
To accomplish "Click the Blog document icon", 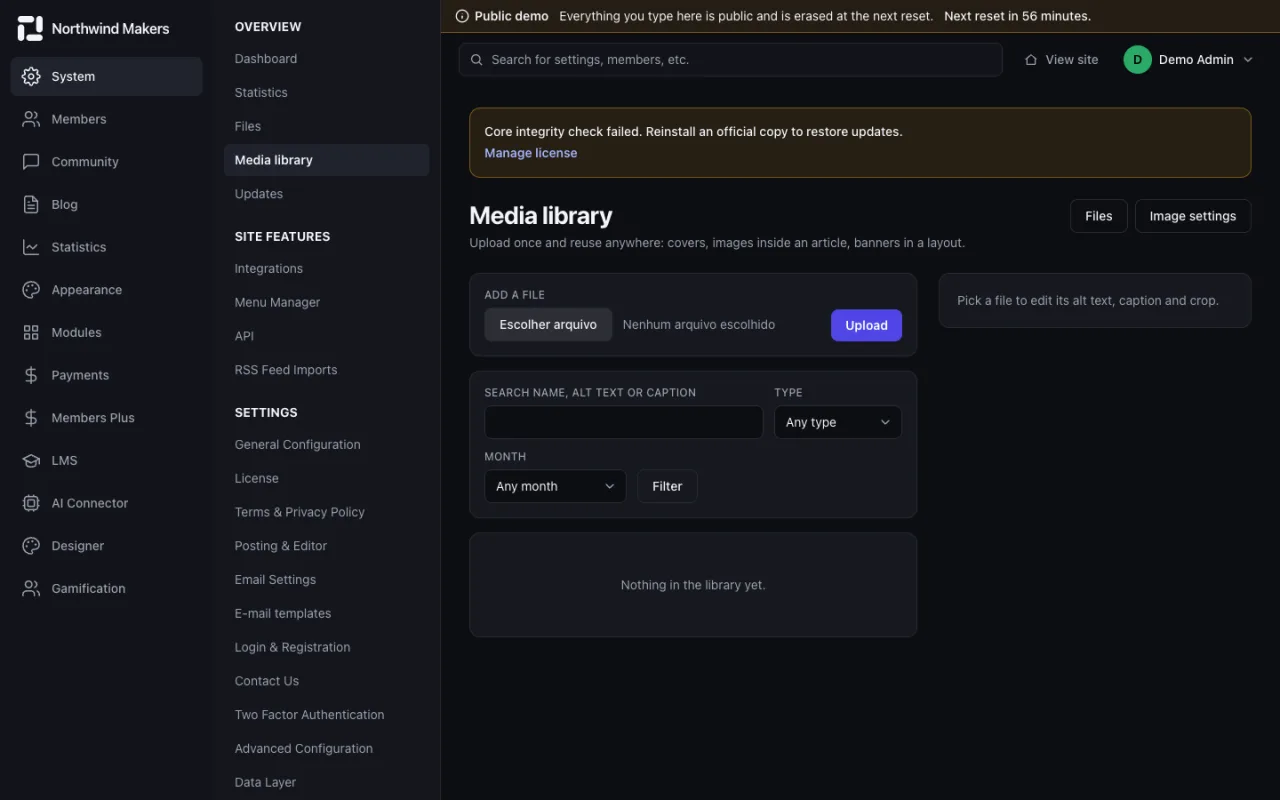I will 31,204.
